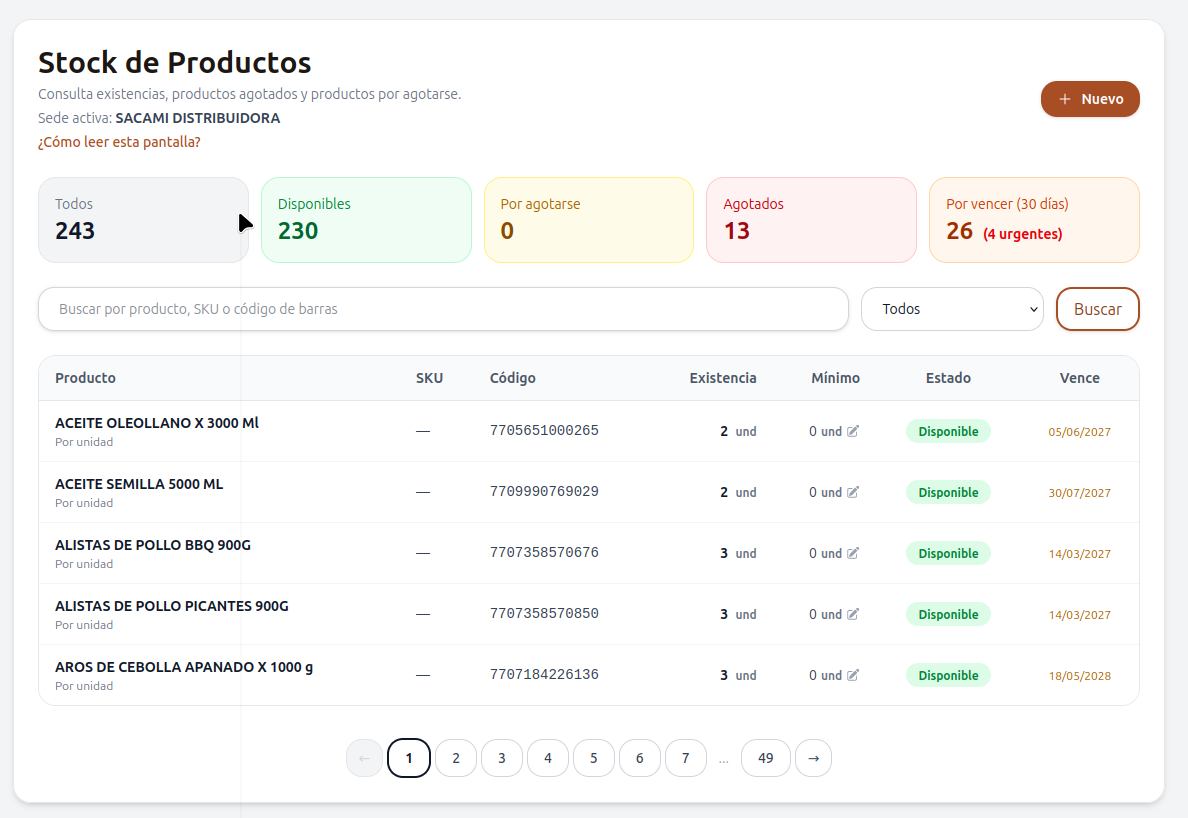Go to page 2
The image size is (1188, 818).
(x=456, y=758)
